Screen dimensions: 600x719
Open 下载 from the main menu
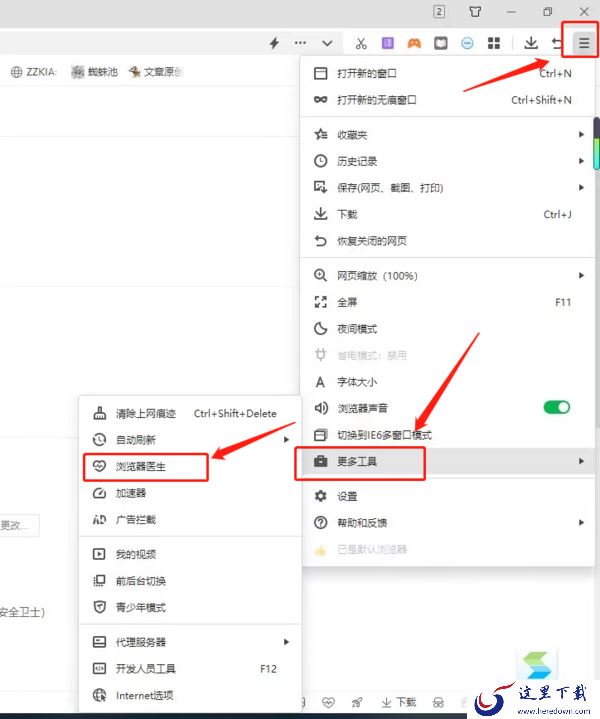[x=447, y=214]
